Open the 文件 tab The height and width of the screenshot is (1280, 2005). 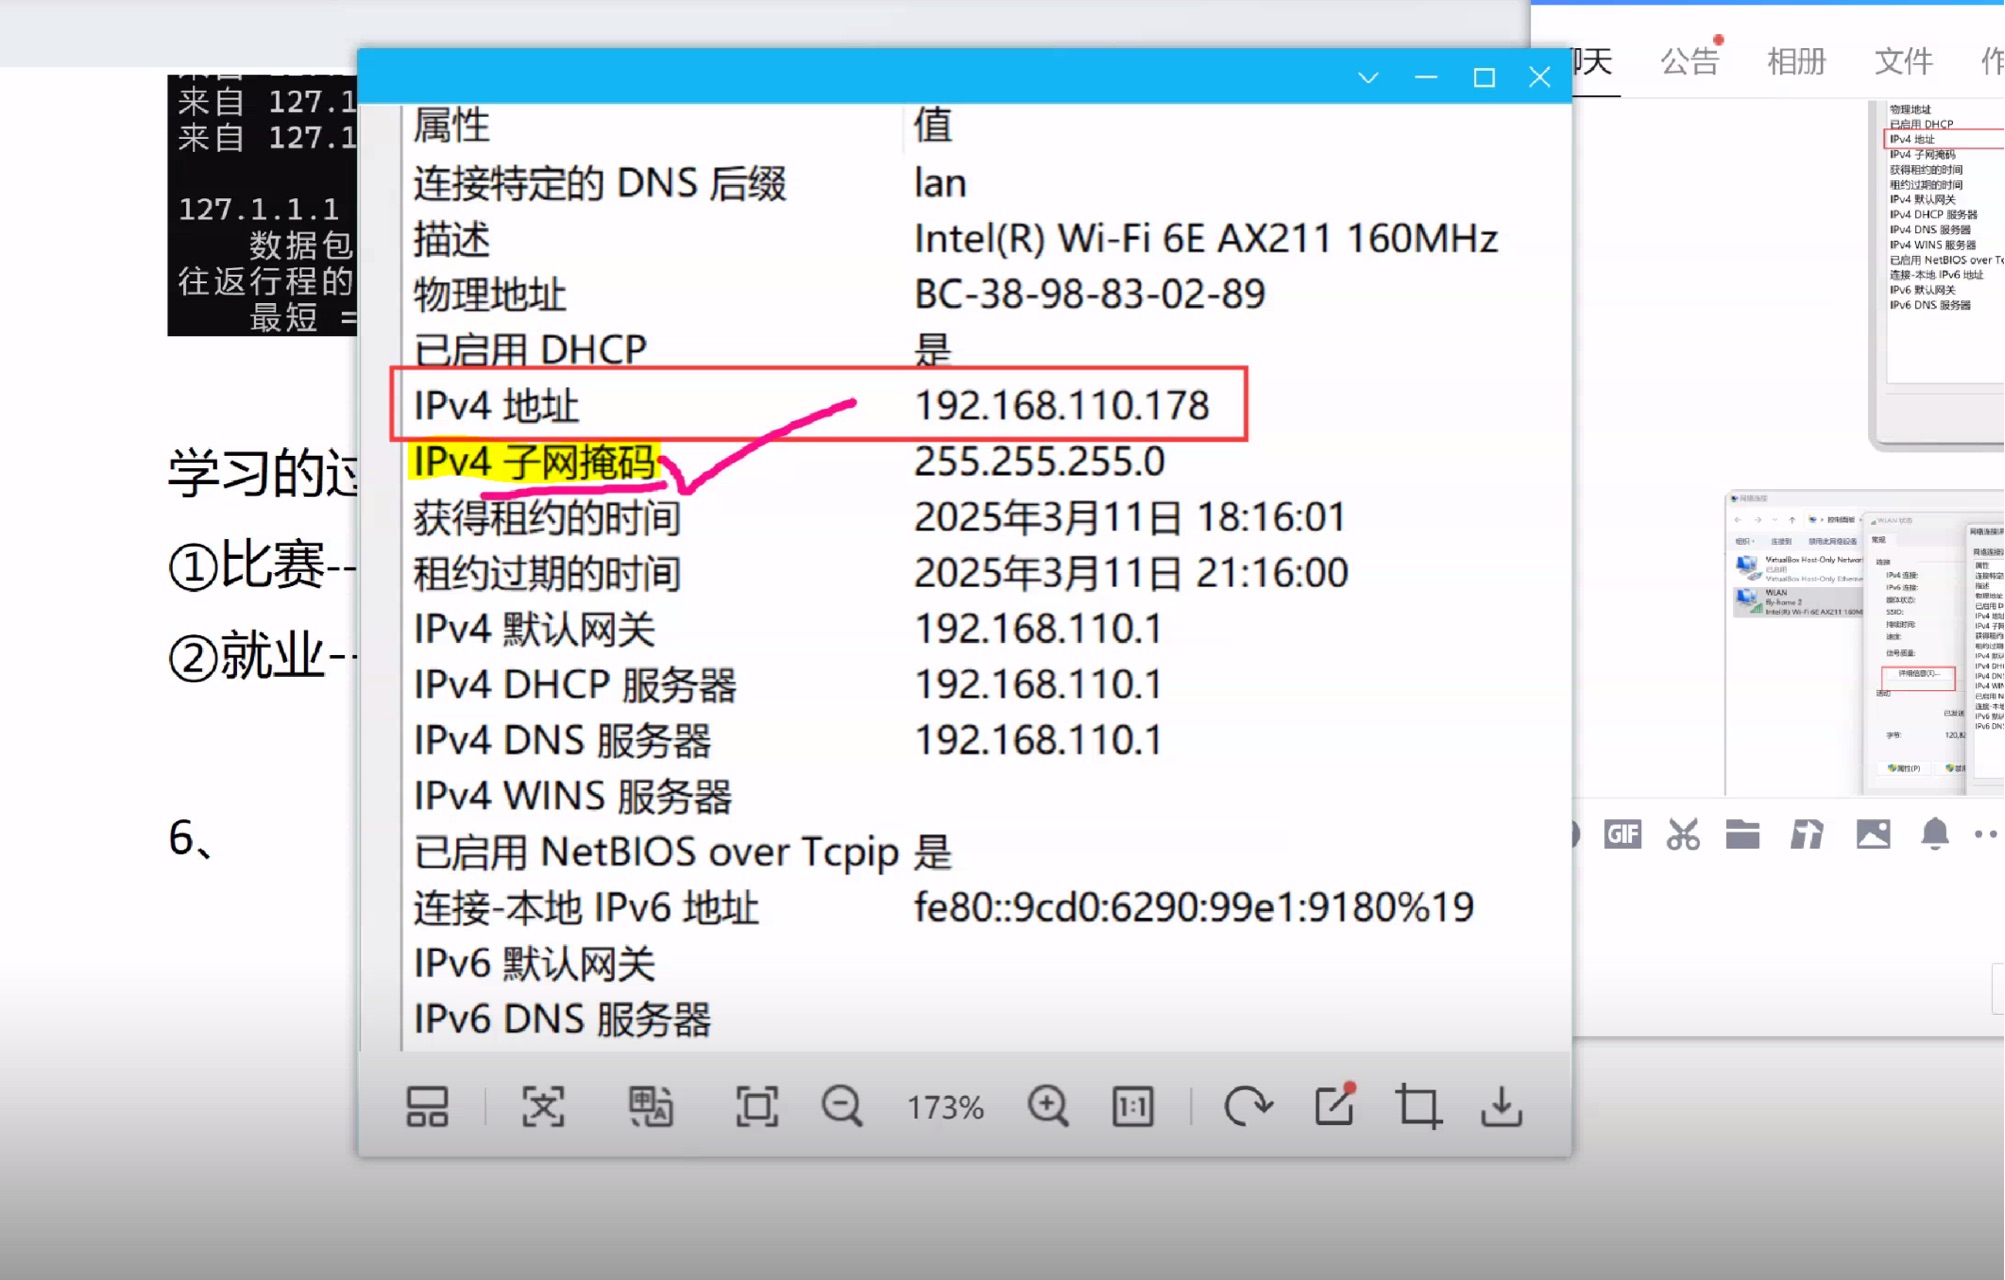pos(1902,62)
